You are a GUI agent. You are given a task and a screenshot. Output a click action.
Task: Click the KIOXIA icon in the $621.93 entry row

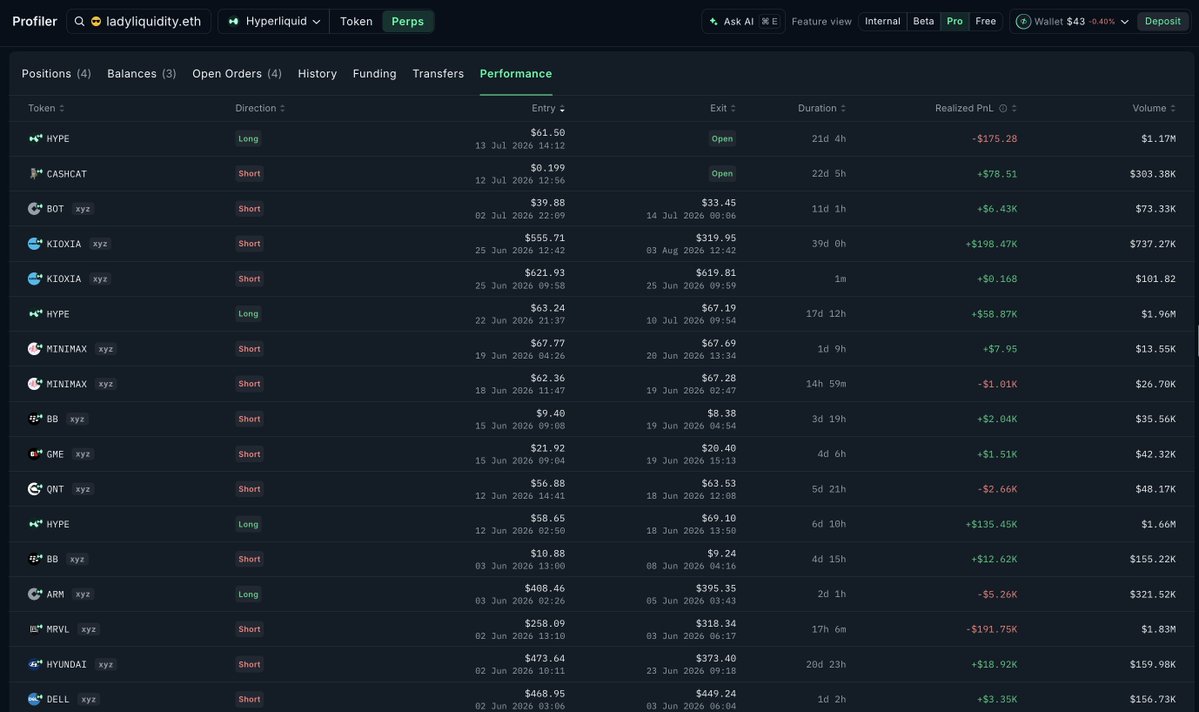(x=35, y=278)
